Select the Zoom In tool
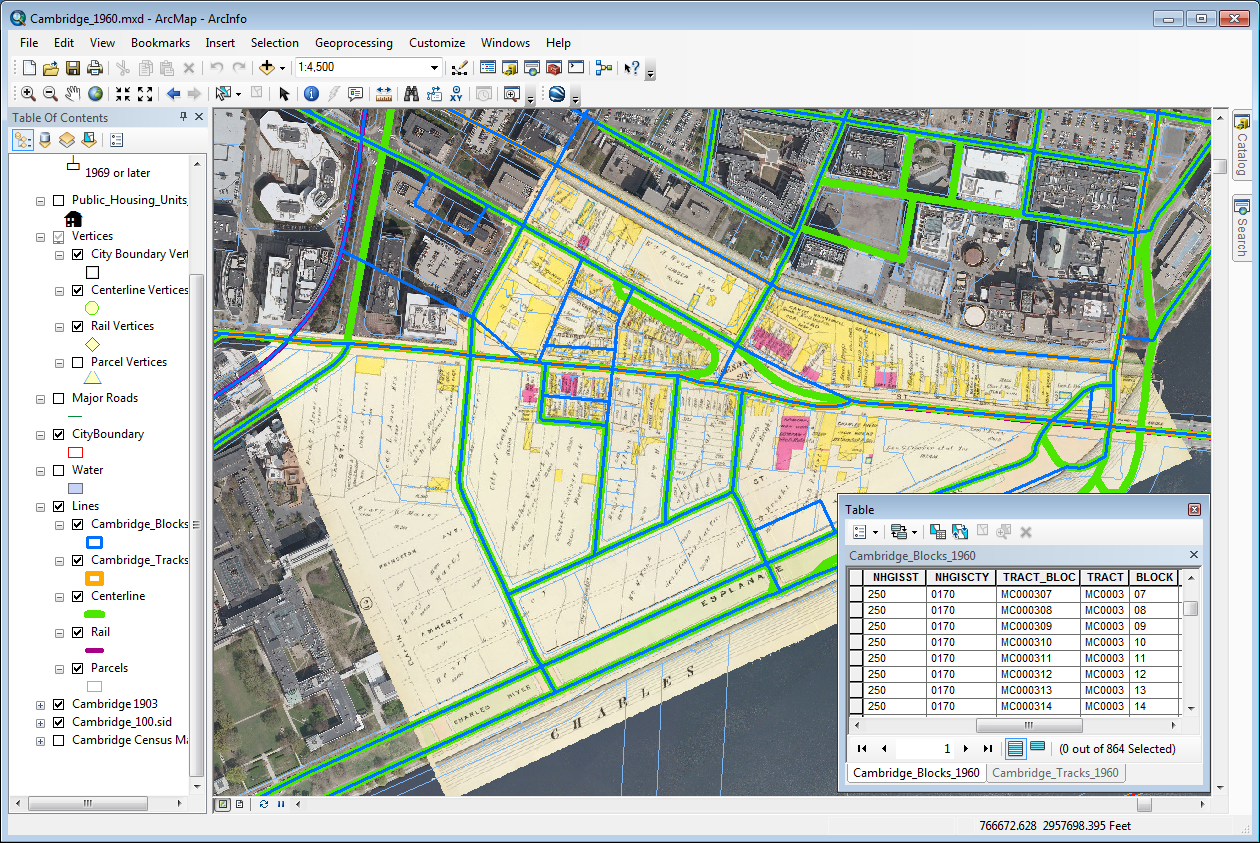This screenshot has width=1260, height=843. coord(28,94)
